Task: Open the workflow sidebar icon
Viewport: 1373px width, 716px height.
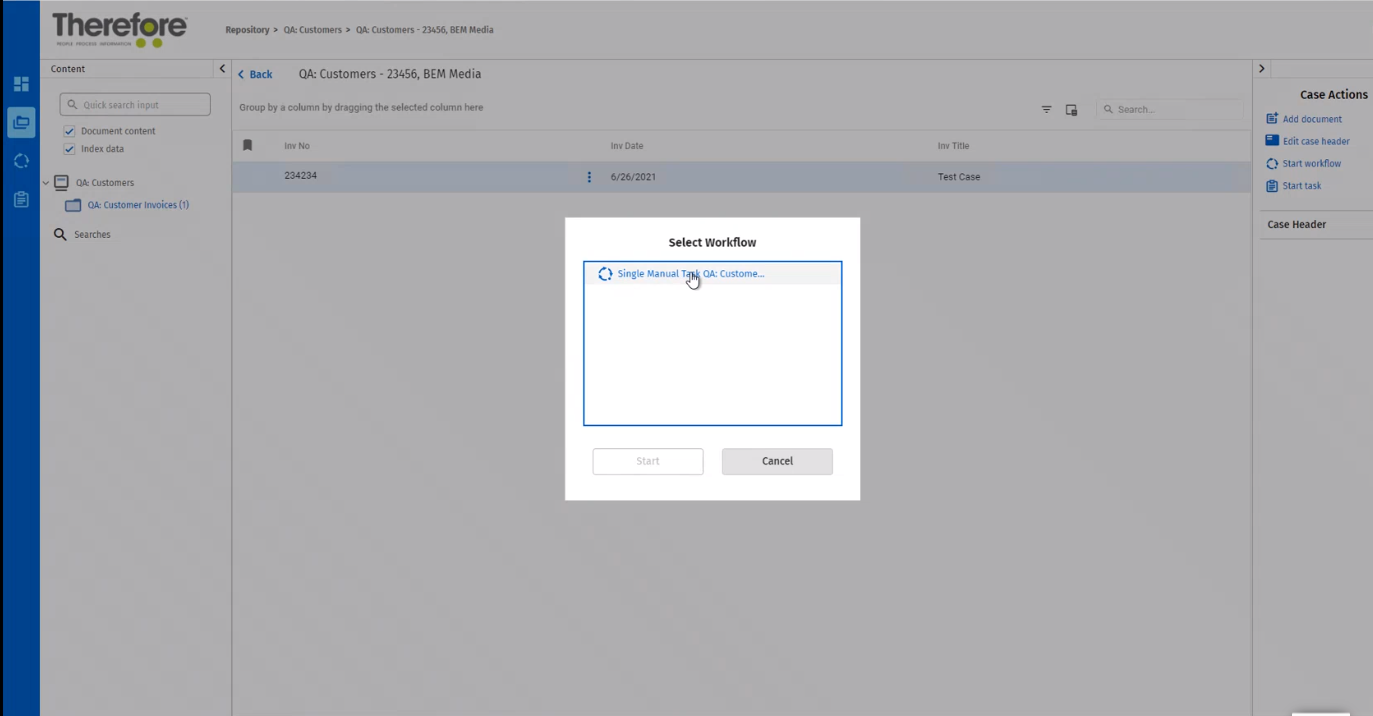Action: click(x=21, y=161)
